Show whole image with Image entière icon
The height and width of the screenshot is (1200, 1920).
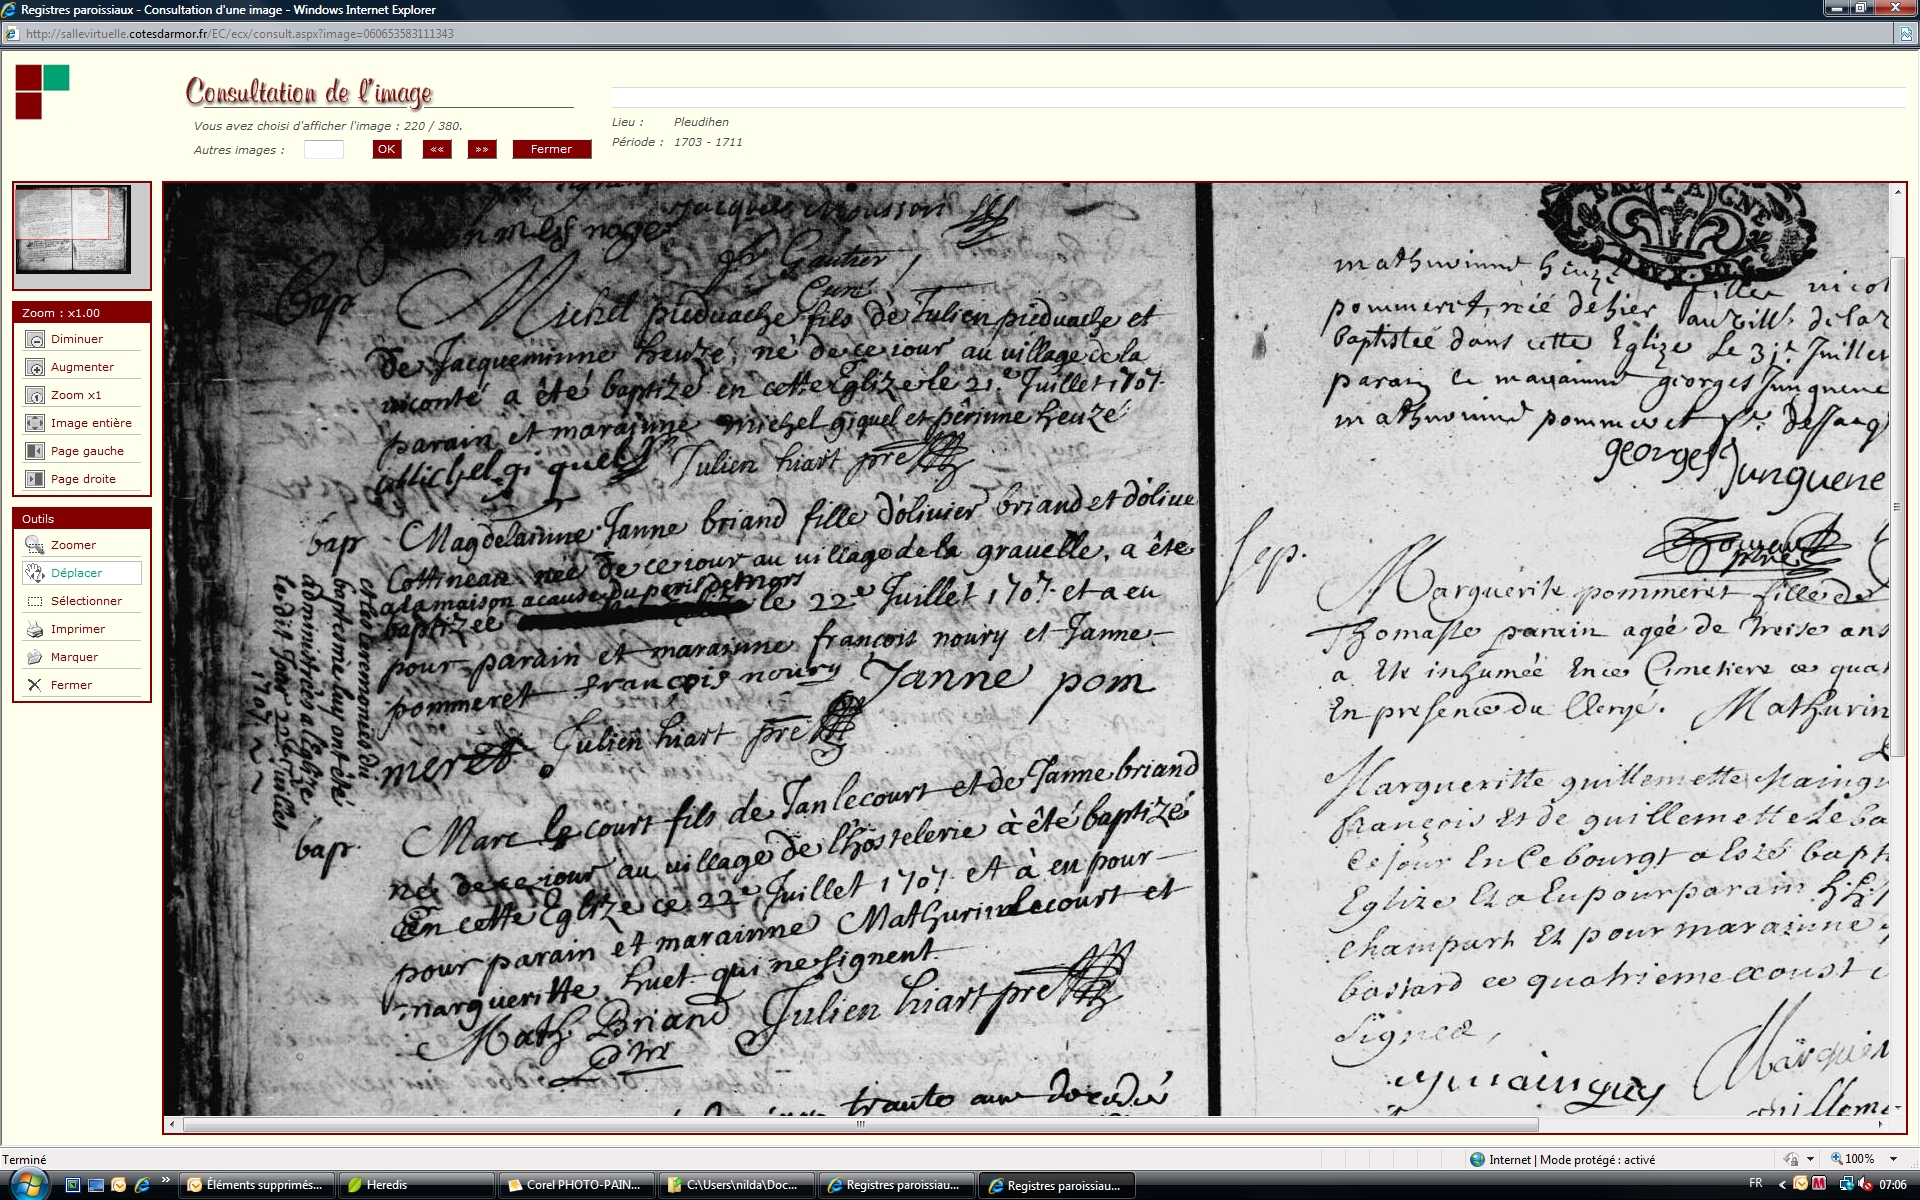(x=35, y=424)
